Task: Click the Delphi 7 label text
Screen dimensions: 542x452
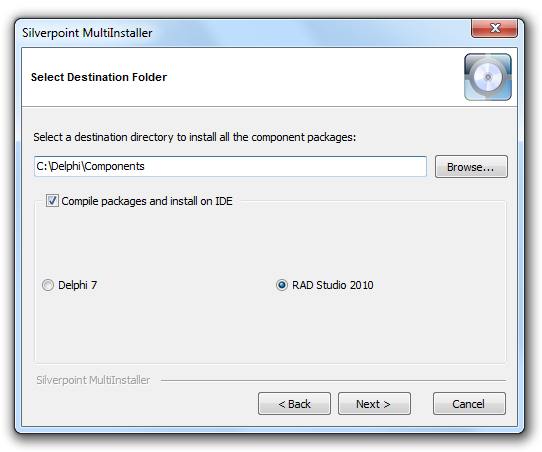Action: point(77,285)
